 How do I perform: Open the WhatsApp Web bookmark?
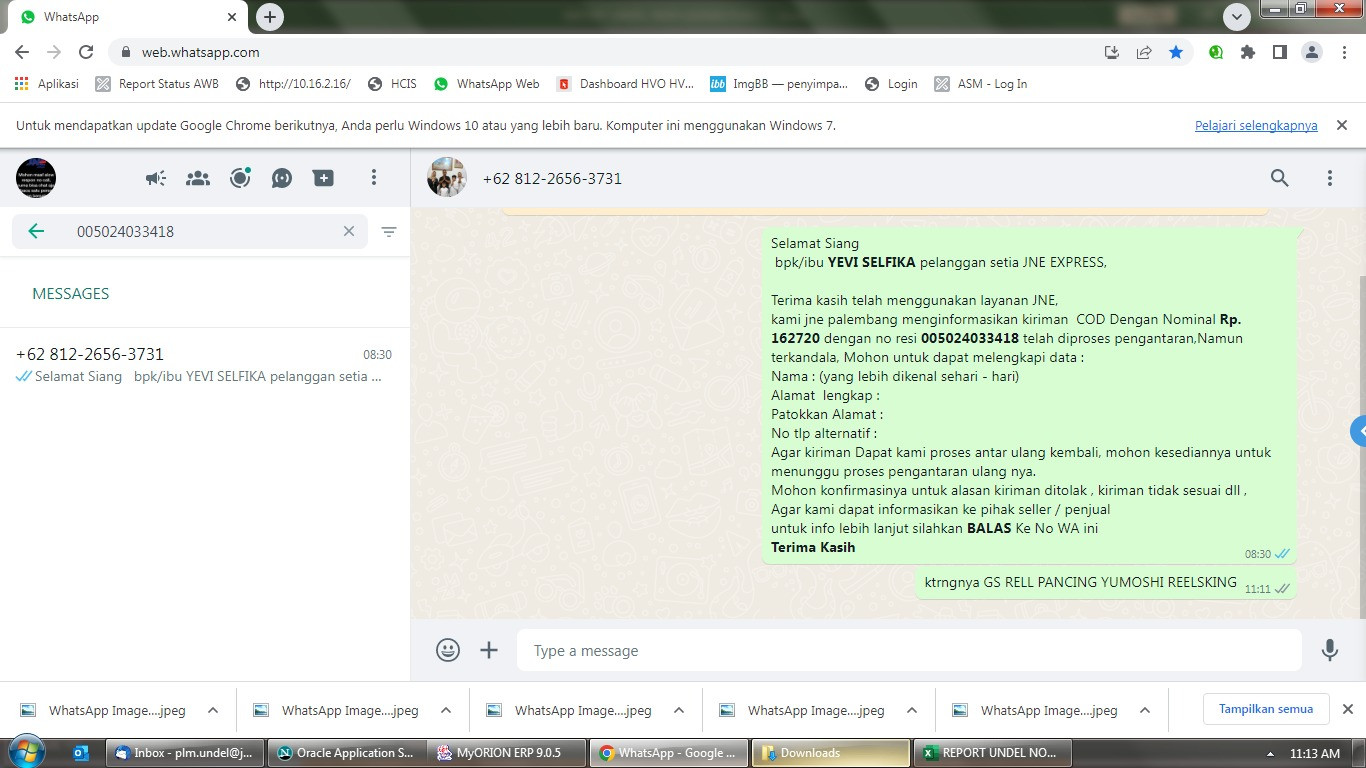point(487,84)
